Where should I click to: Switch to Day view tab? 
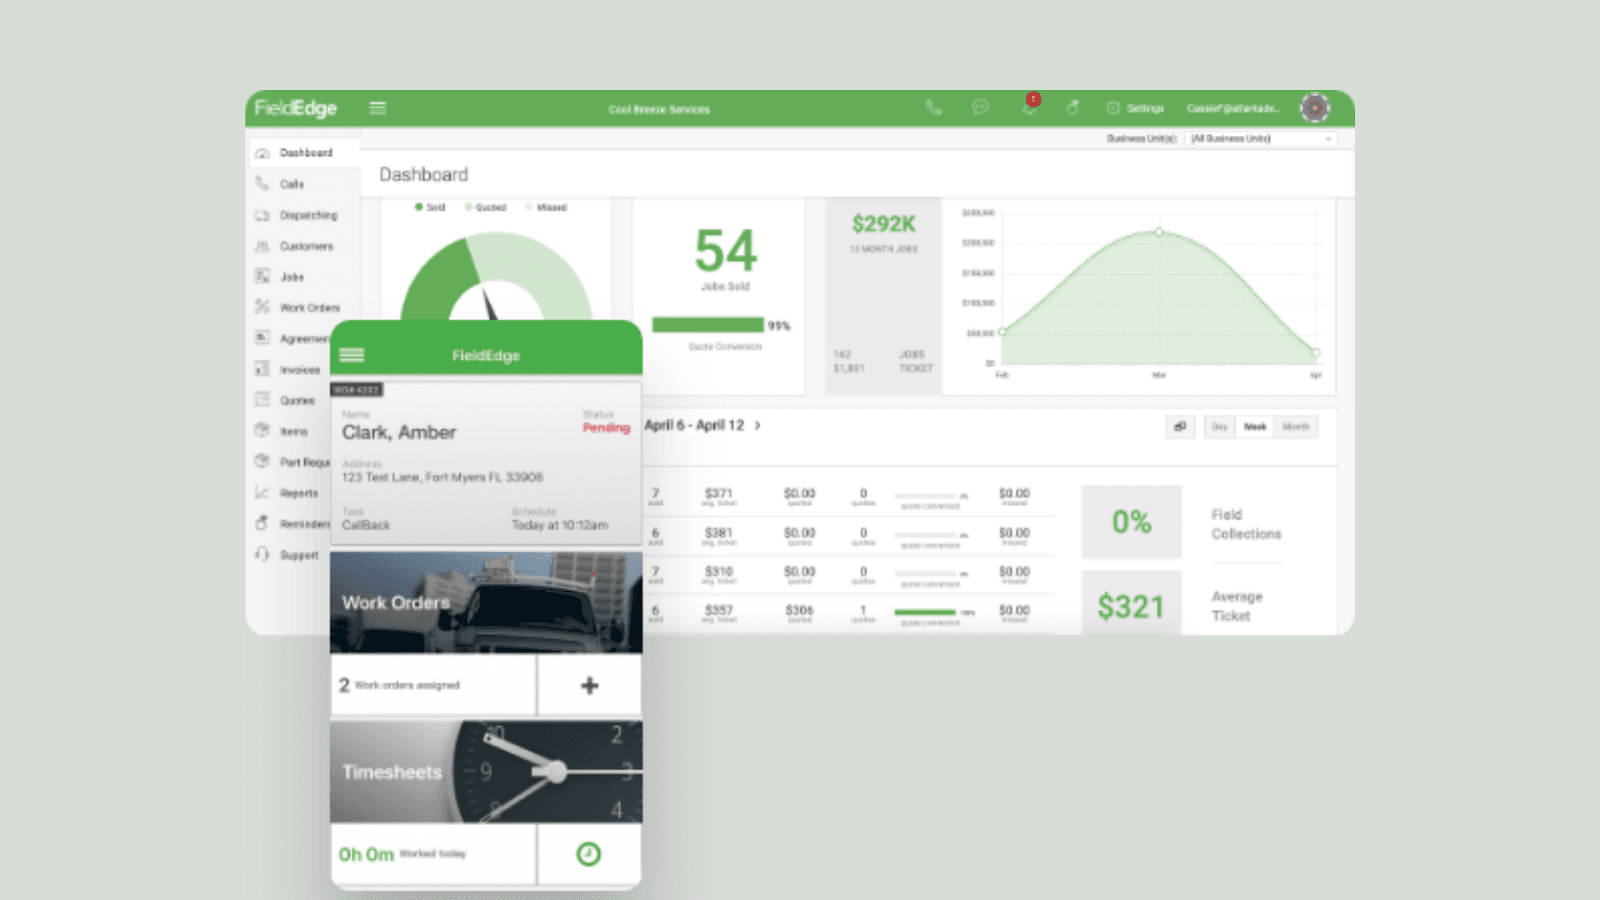(x=1220, y=427)
